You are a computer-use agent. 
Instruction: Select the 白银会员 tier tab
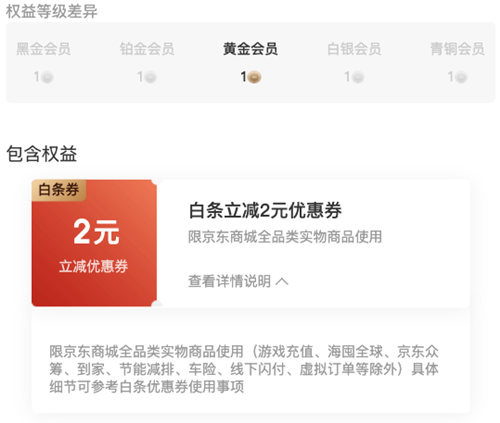click(354, 49)
